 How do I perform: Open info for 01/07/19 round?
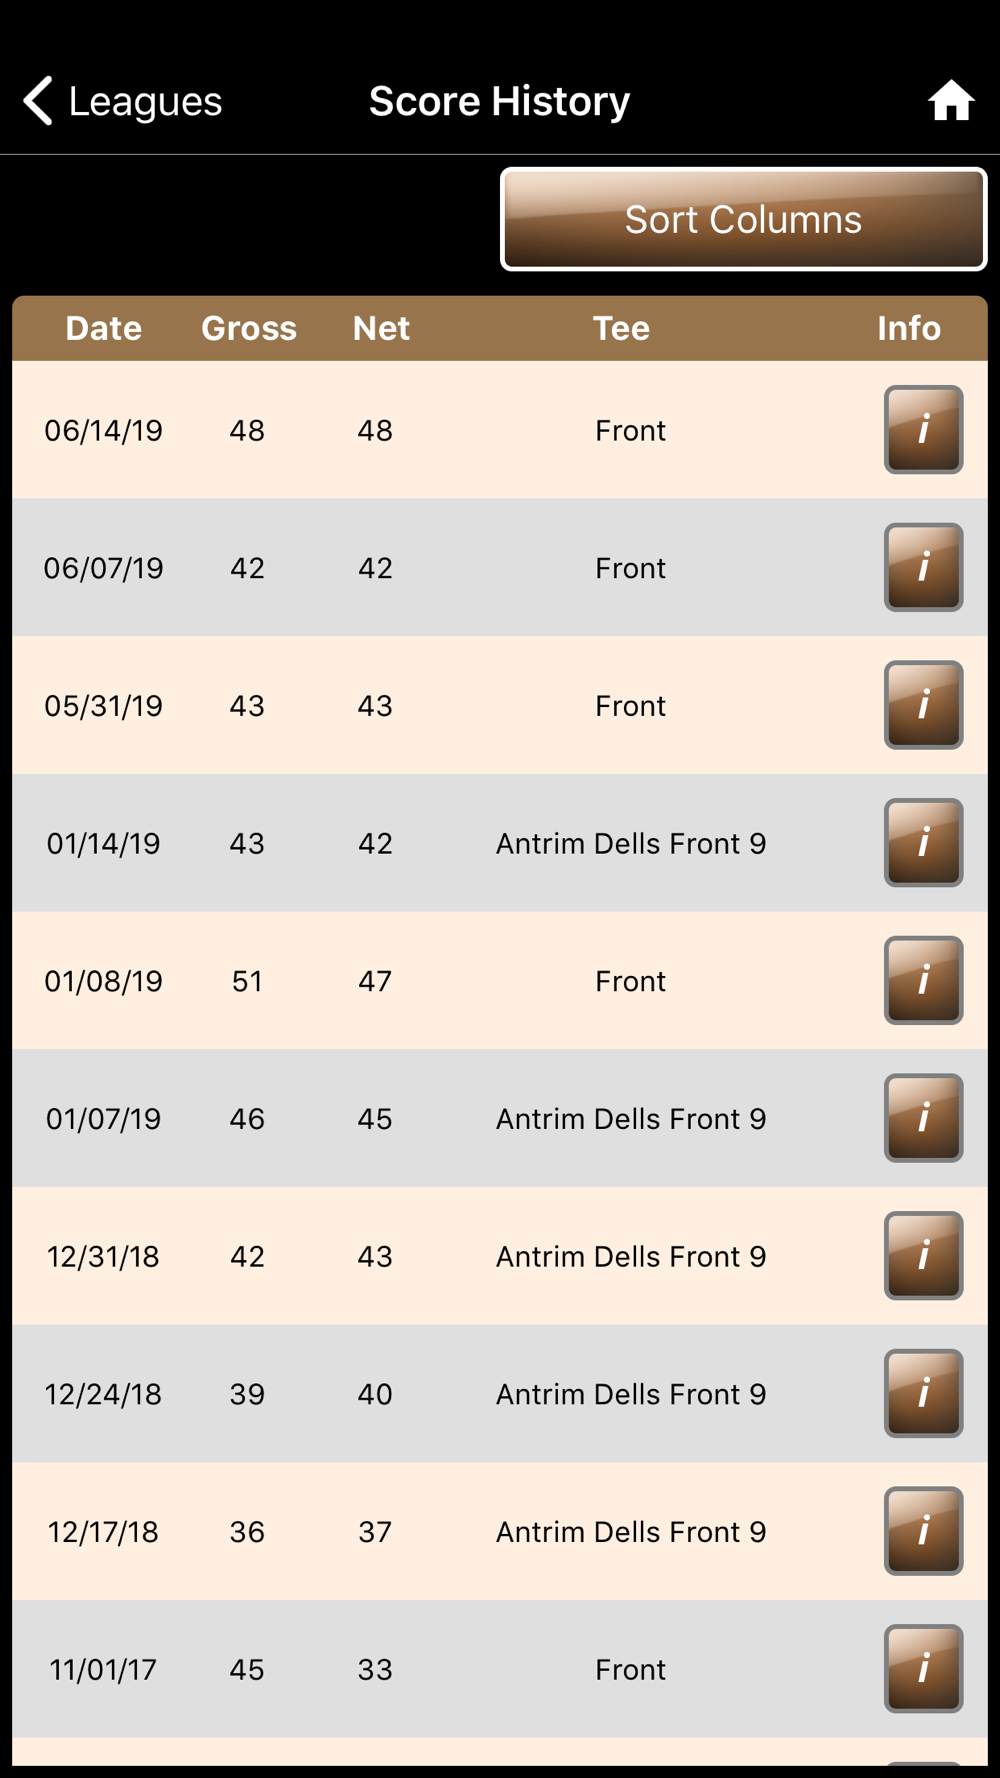[923, 1118]
